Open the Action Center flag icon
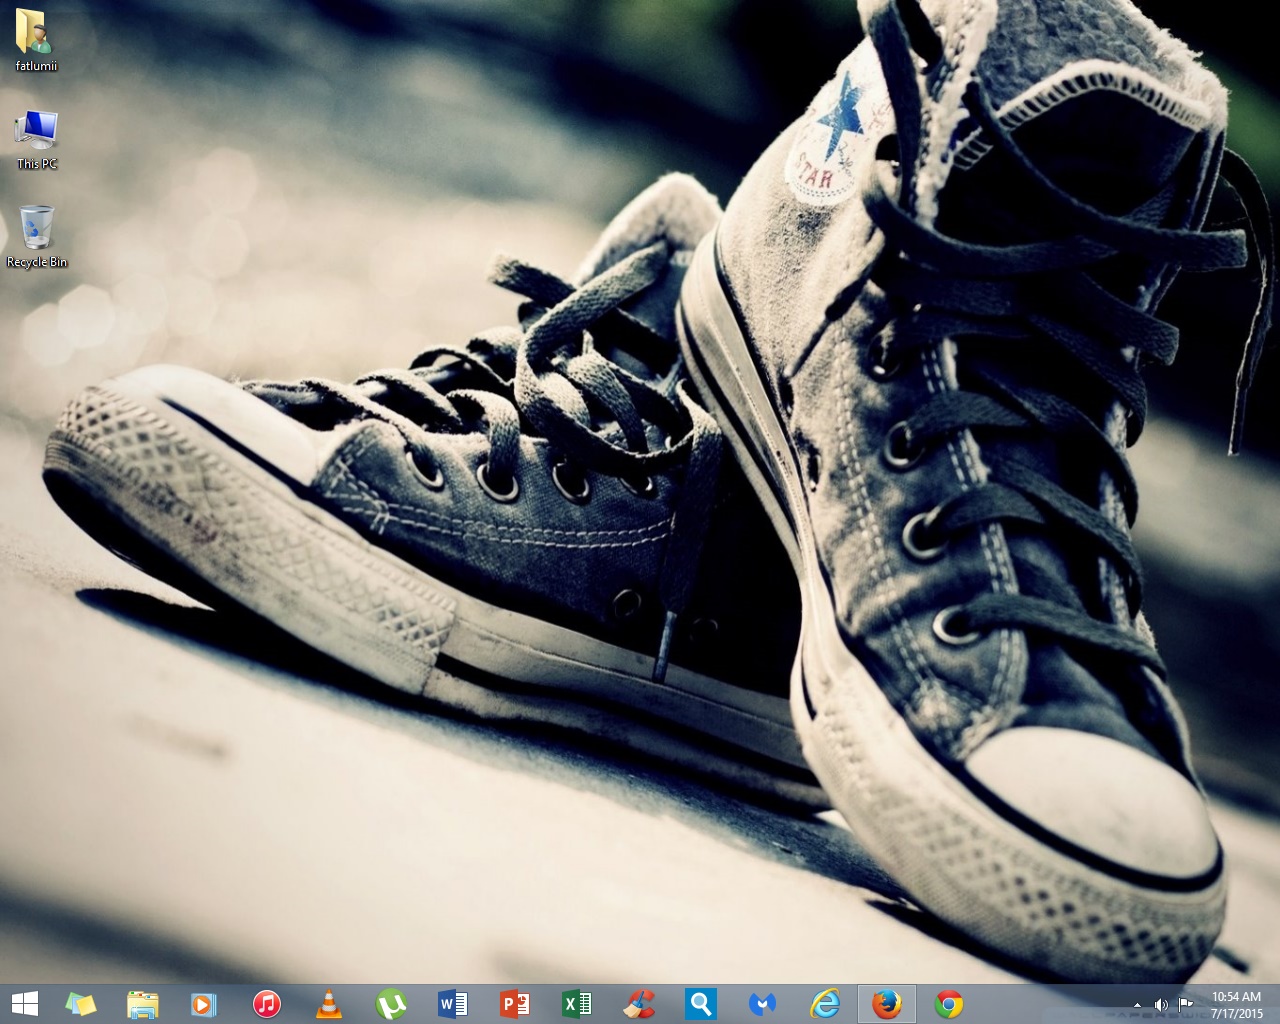Viewport: 1280px width, 1024px height. click(x=1186, y=1004)
